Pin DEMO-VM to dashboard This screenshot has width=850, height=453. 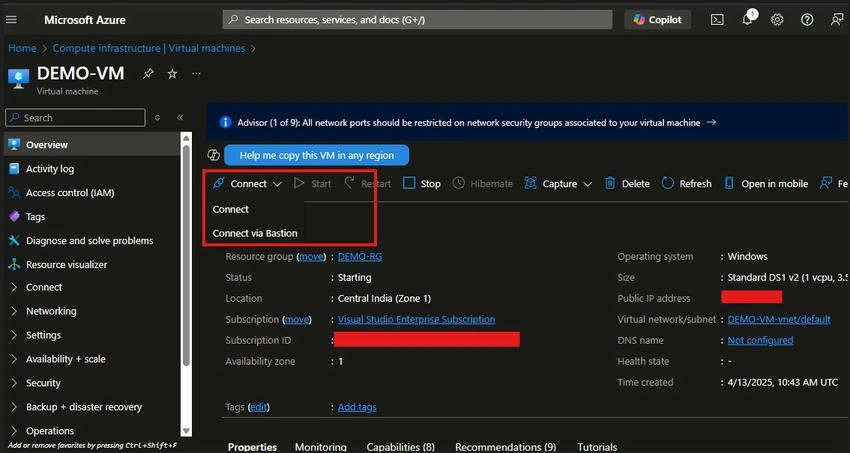point(148,74)
